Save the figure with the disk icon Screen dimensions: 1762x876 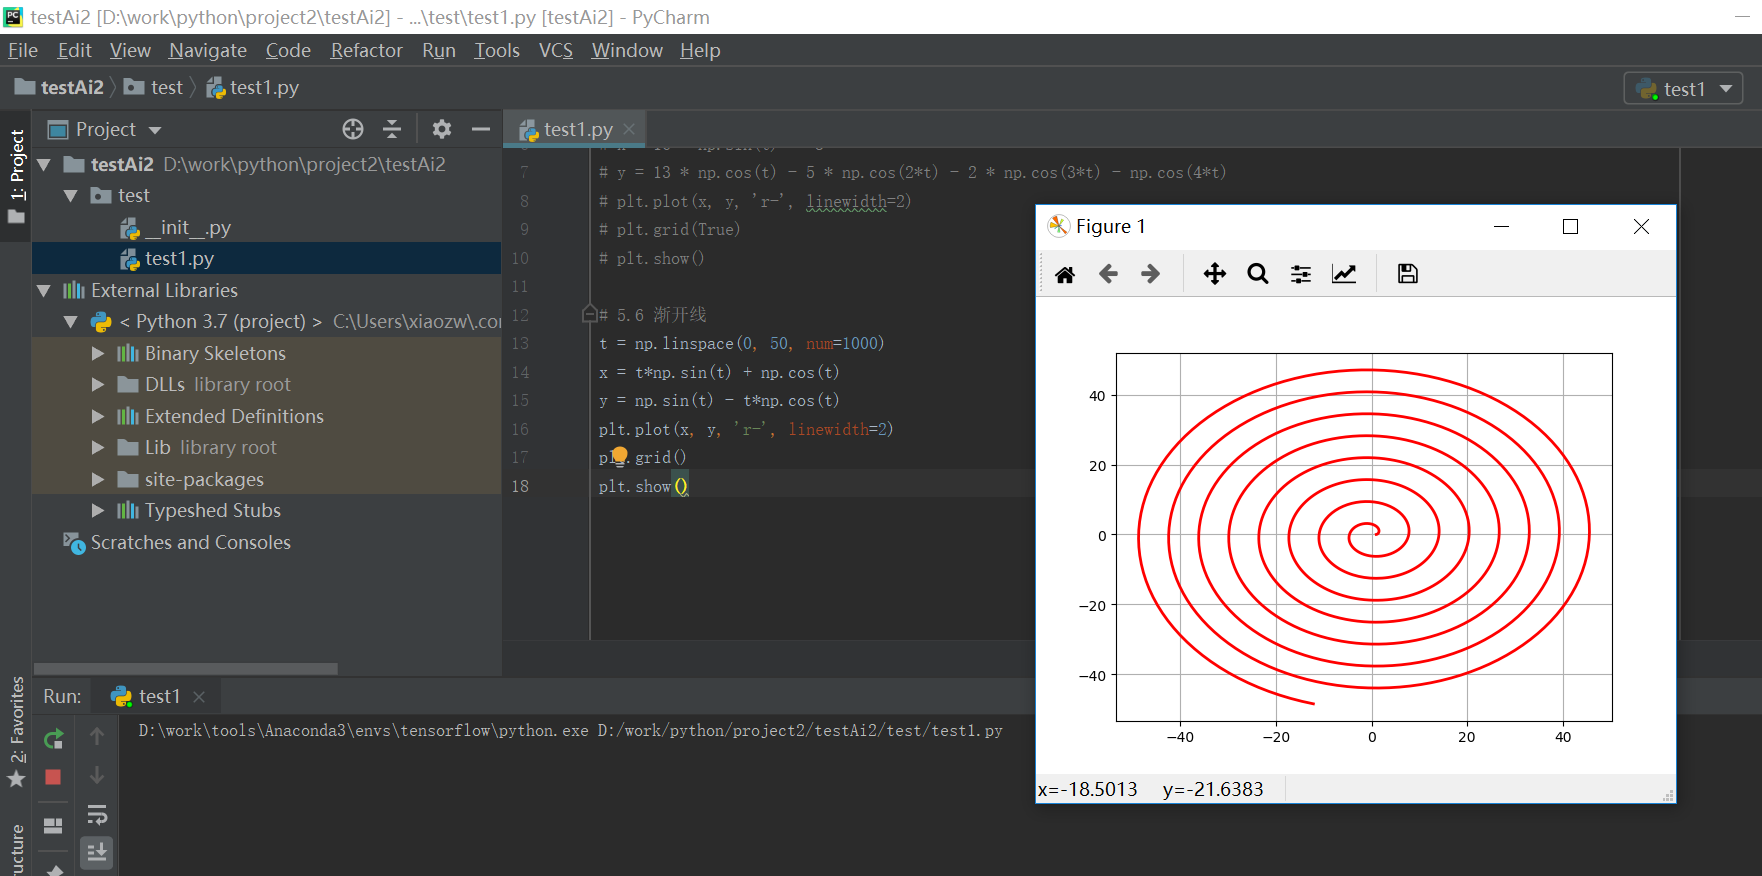click(1407, 274)
